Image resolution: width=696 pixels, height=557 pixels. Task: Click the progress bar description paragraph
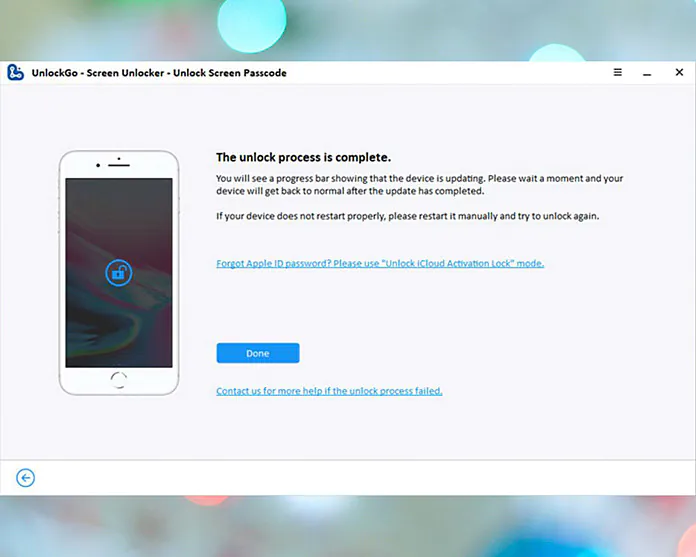coord(419,185)
